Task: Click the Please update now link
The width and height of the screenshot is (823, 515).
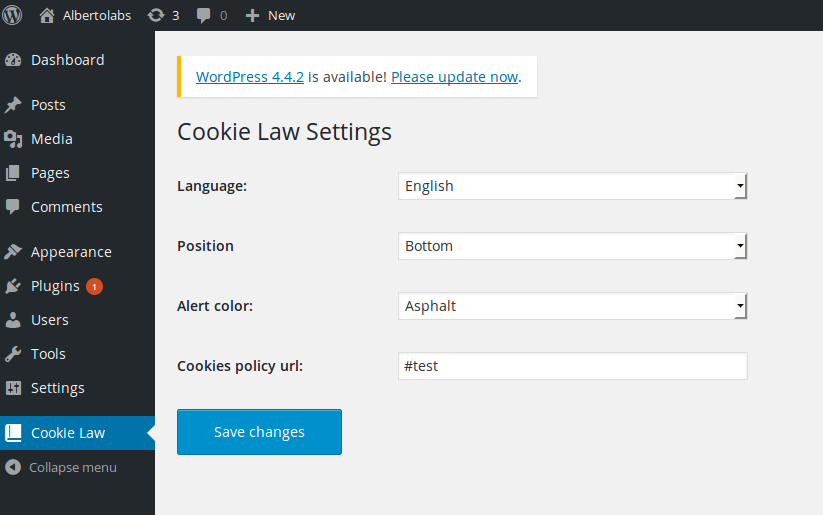Action: [x=455, y=77]
